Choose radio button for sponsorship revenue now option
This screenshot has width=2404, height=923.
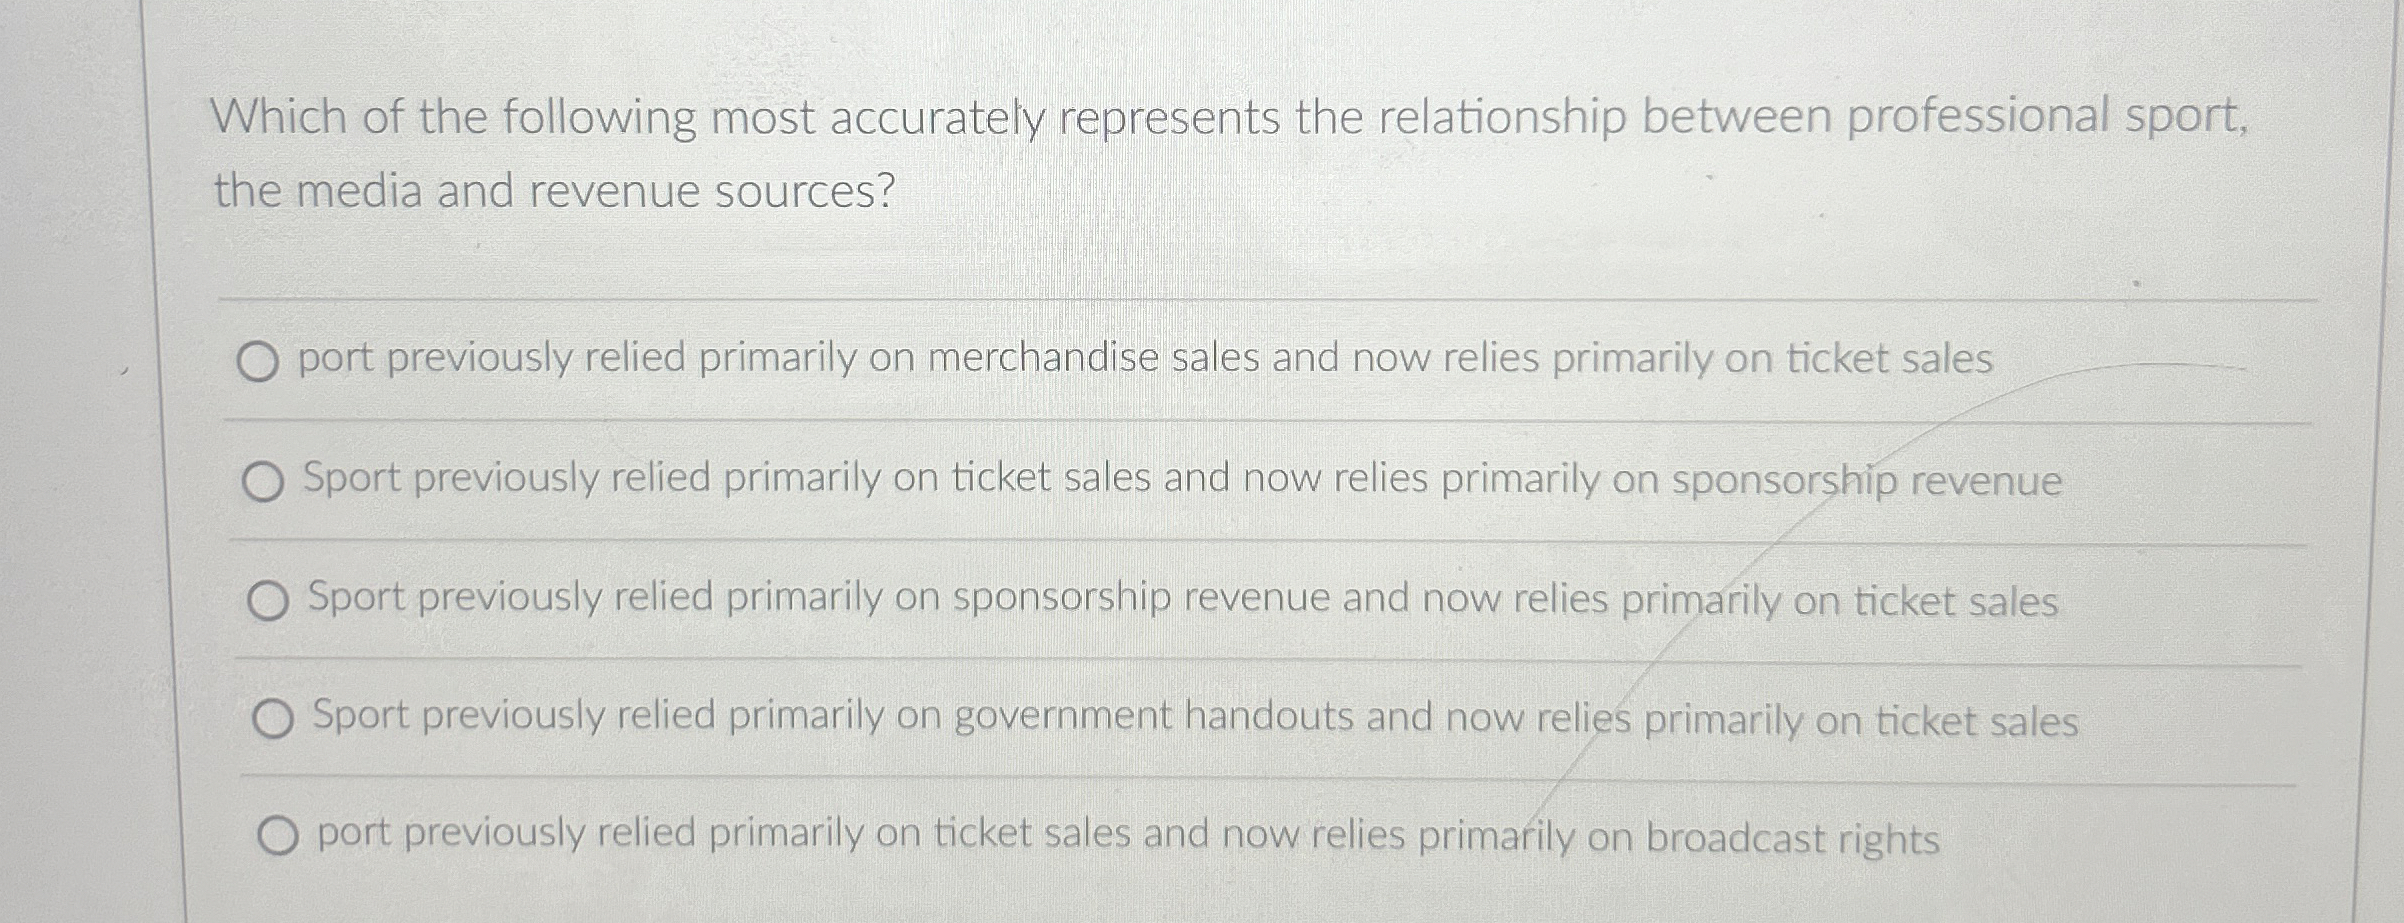pos(263,483)
